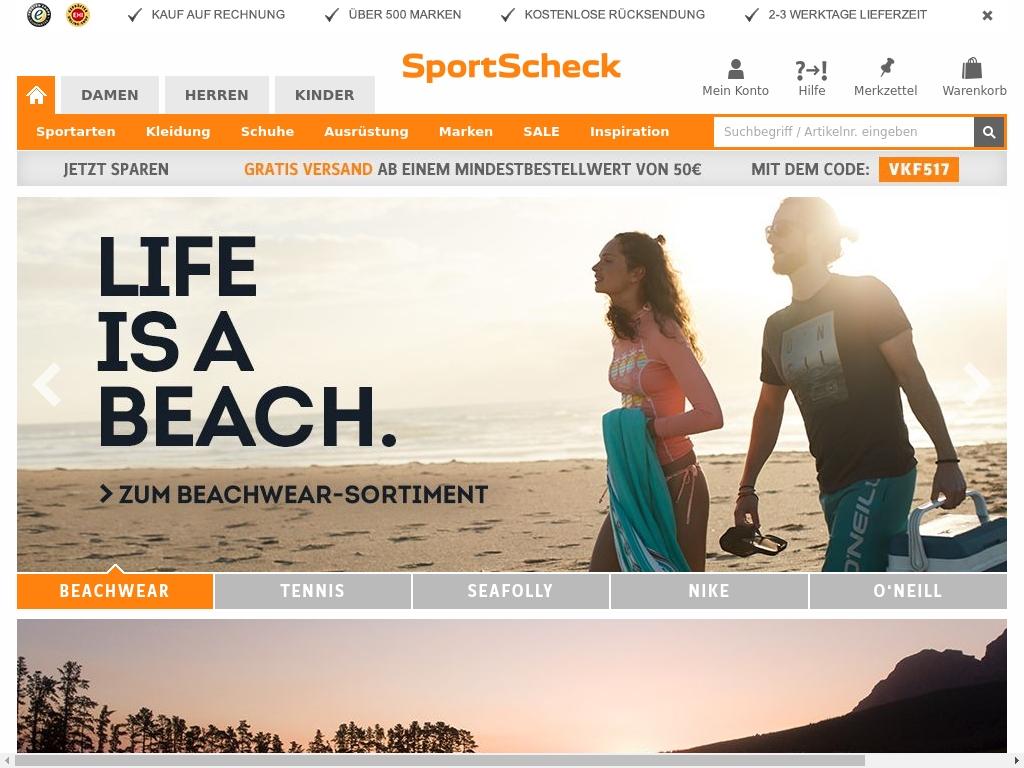Switch to the DAMEN tab

(110, 95)
